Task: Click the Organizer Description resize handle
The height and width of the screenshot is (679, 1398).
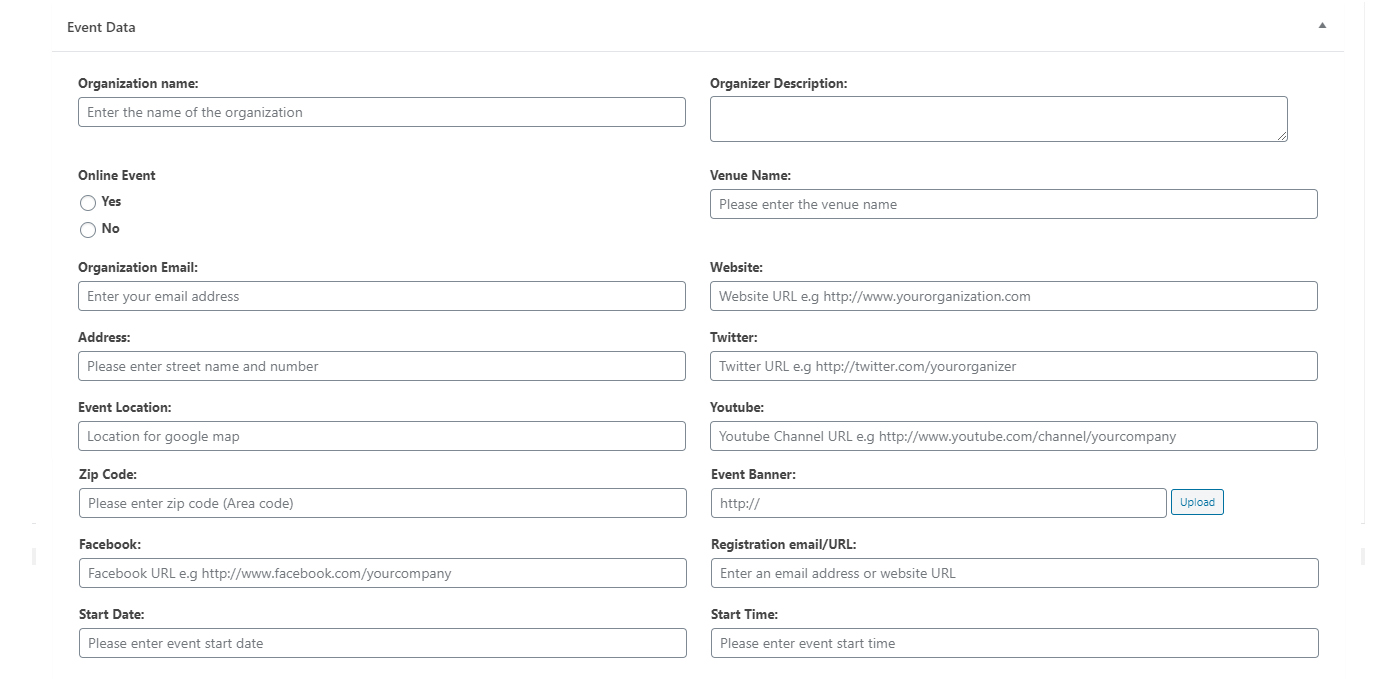Action: 1282,136
